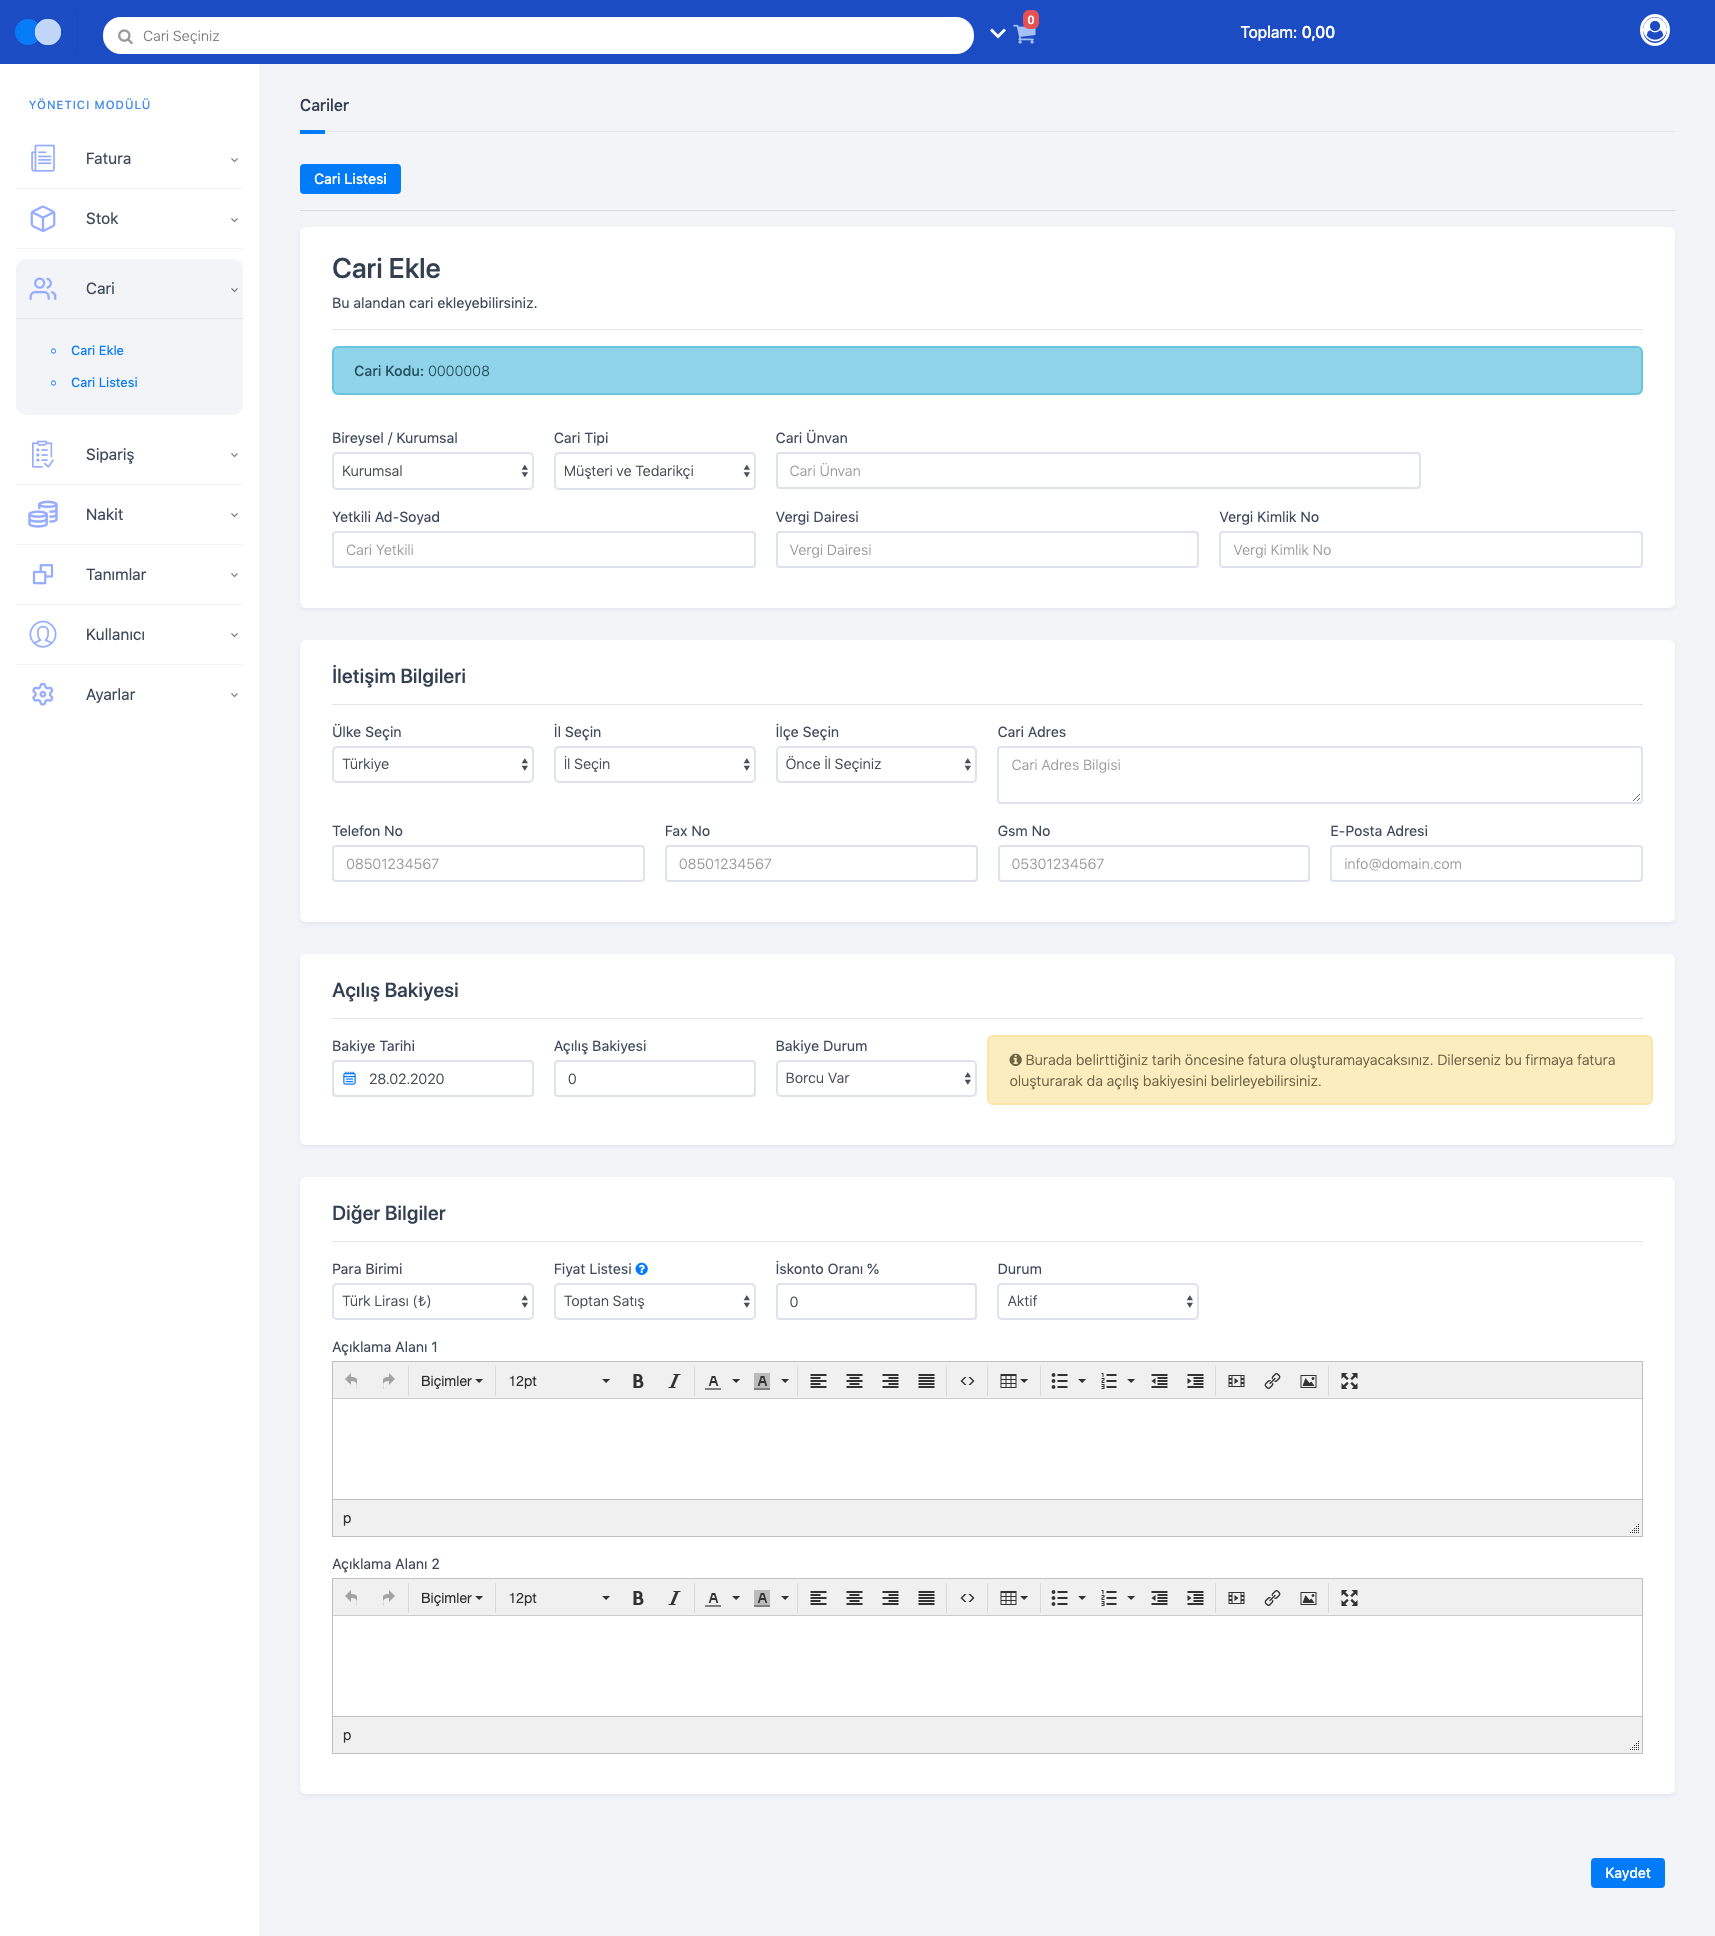Click the Gsm No input field
1715x1936 pixels.
click(x=1153, y=864)
